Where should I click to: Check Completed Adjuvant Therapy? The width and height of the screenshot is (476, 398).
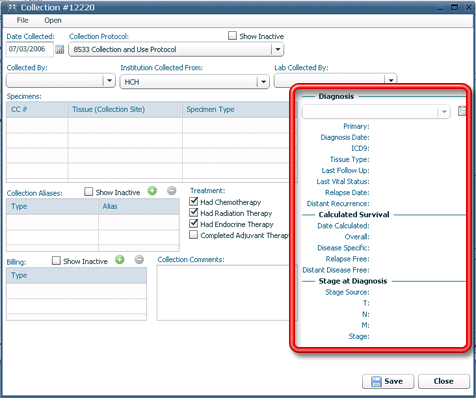tap(193, 235)
